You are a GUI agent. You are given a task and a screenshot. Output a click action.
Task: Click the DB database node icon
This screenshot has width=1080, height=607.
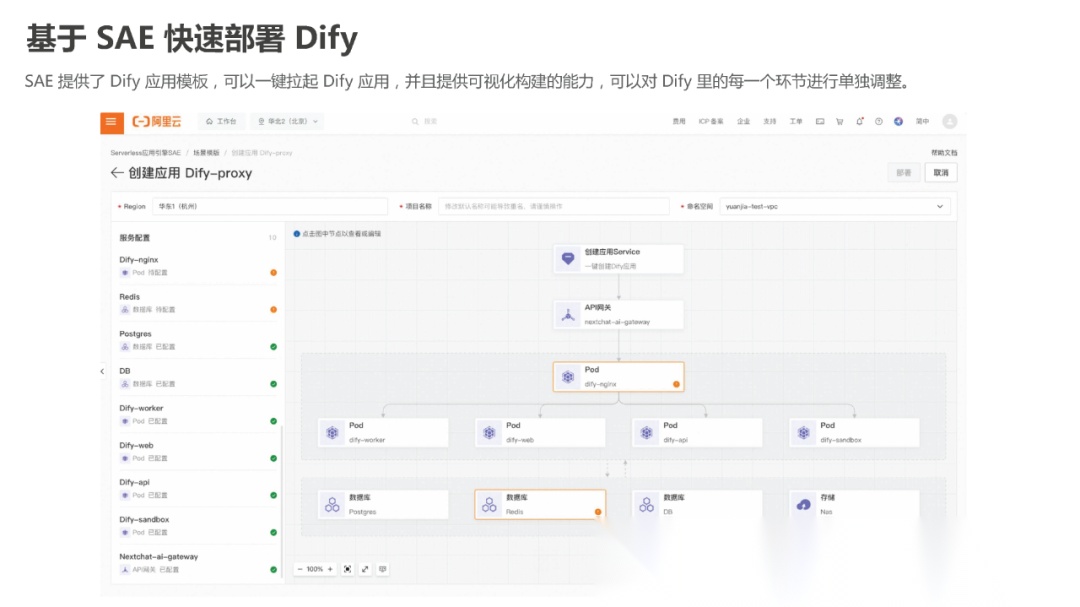[x=646, y=504]
